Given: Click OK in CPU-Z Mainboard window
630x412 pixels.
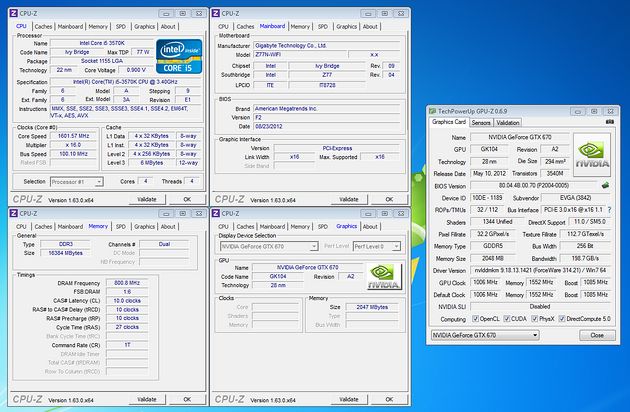Looking at the screenshot, I should [389, 199].
